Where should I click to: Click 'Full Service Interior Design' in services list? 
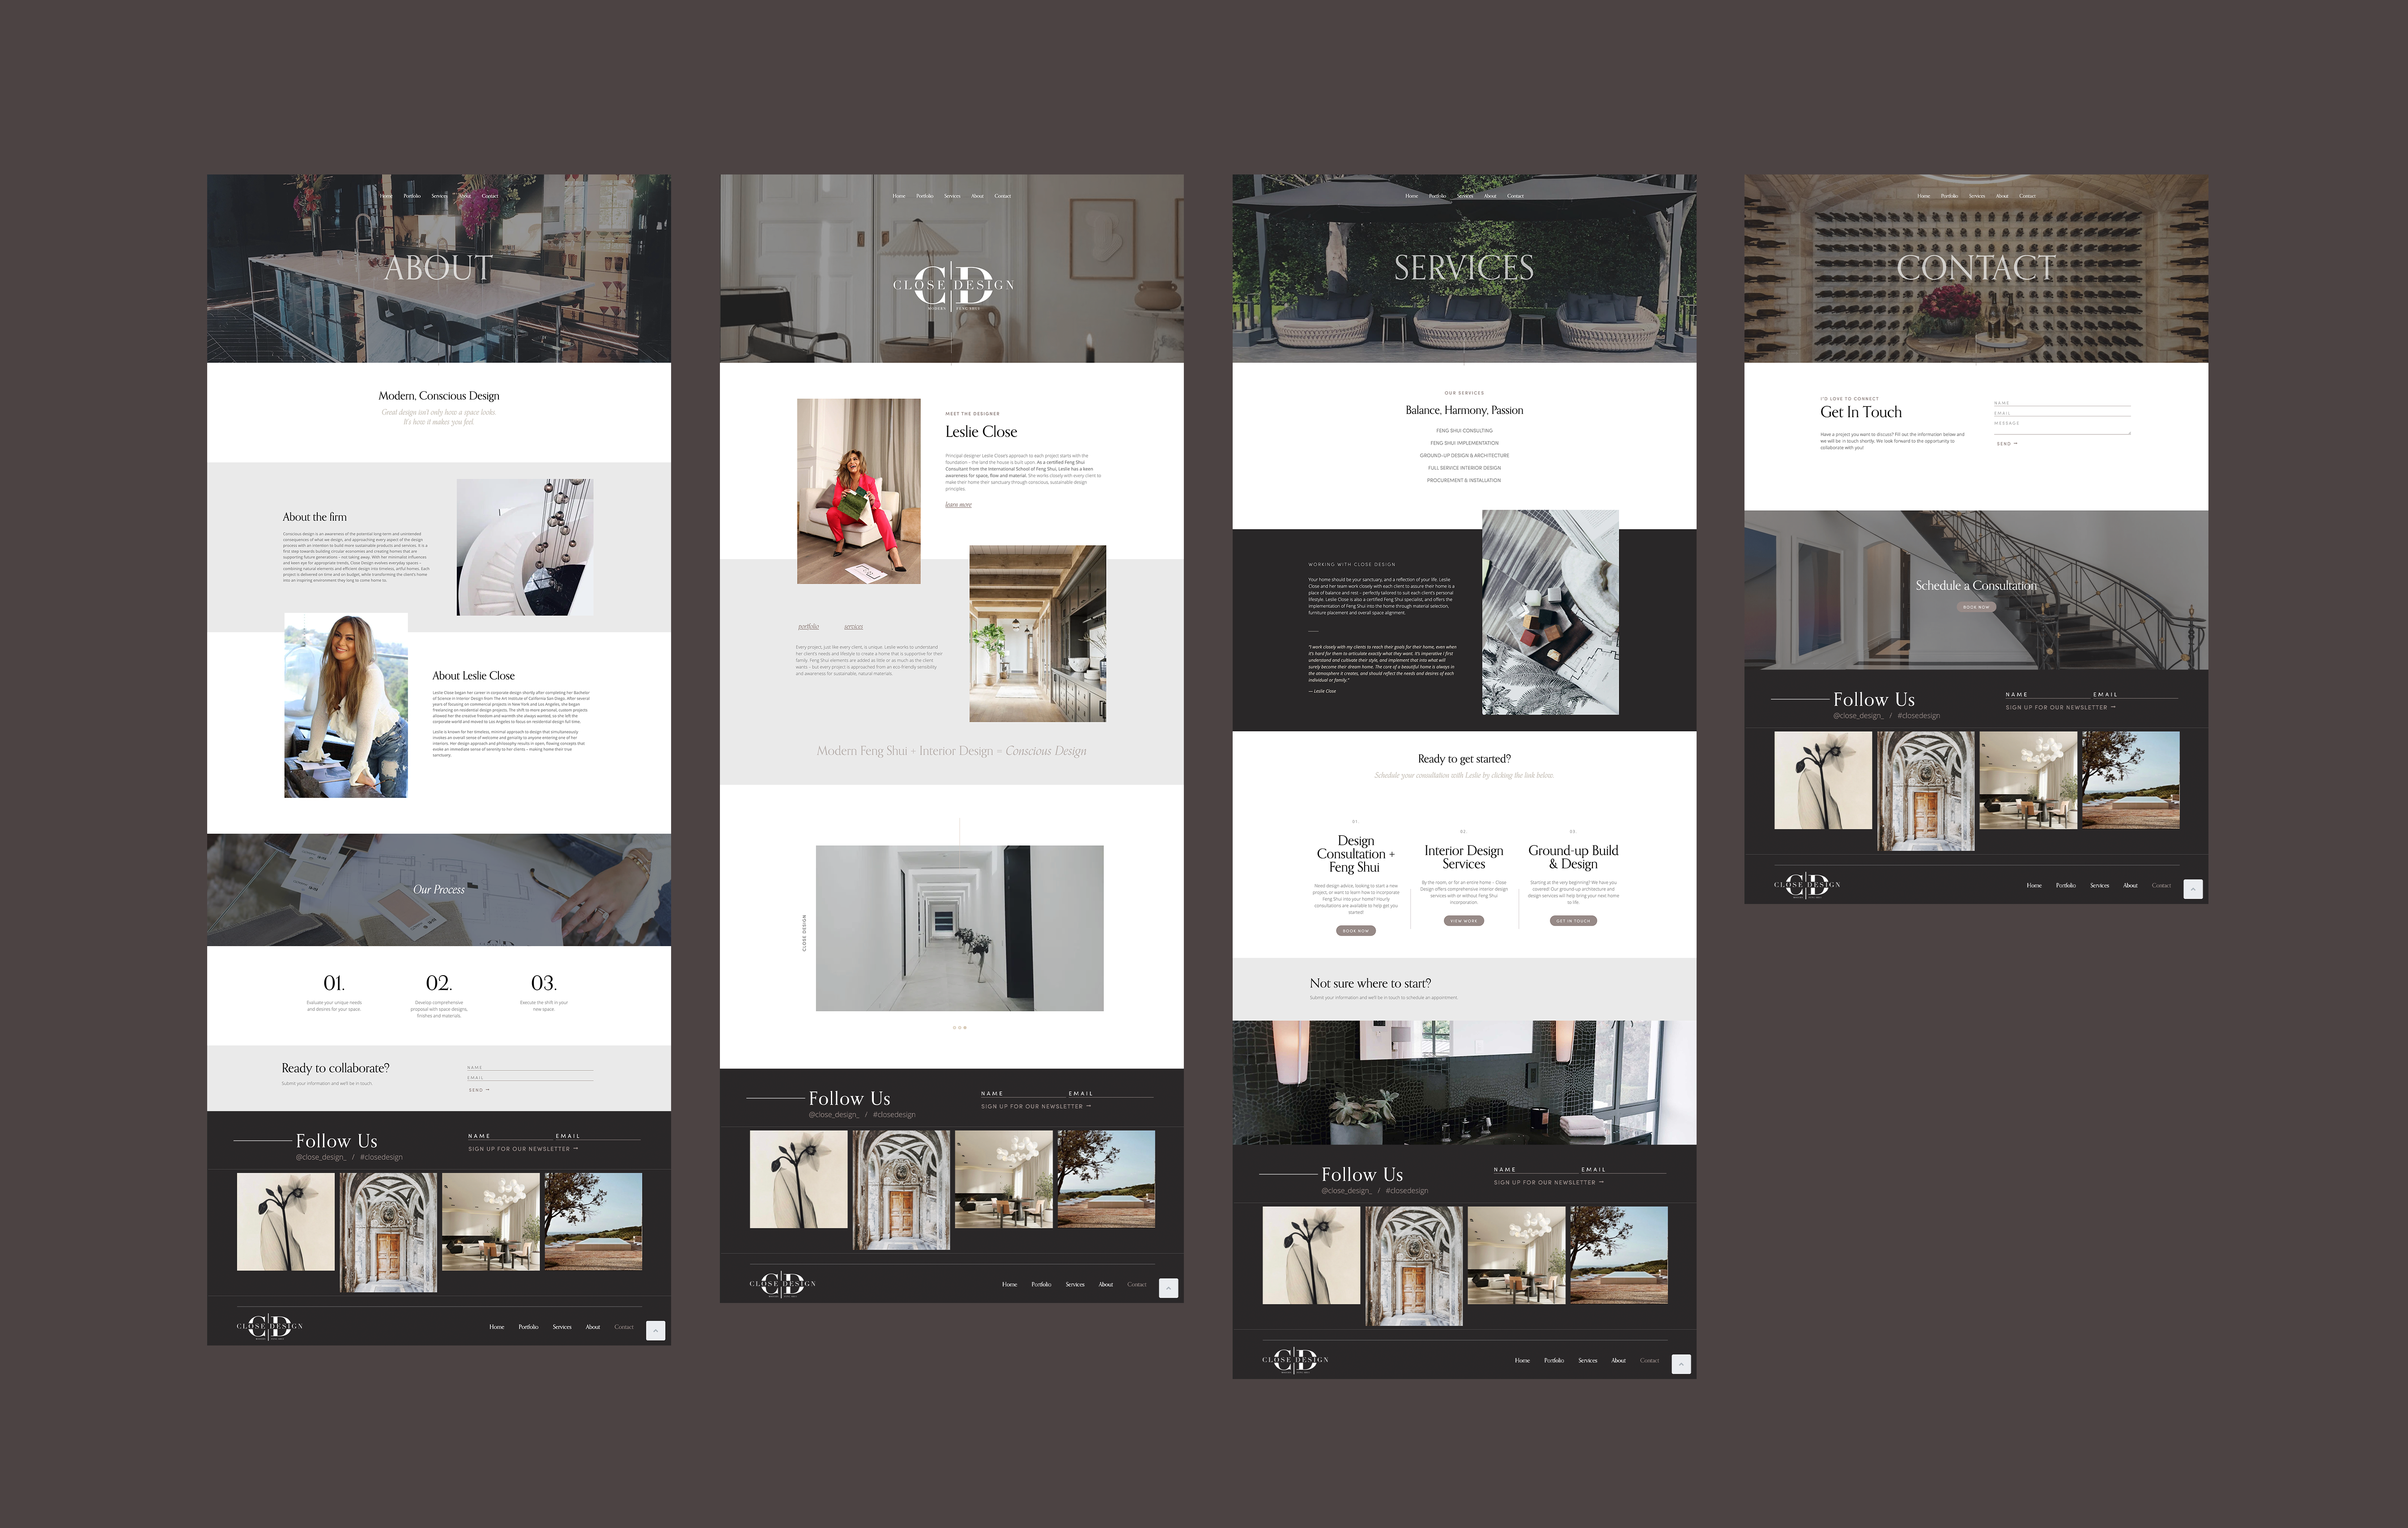[1464, 468]
